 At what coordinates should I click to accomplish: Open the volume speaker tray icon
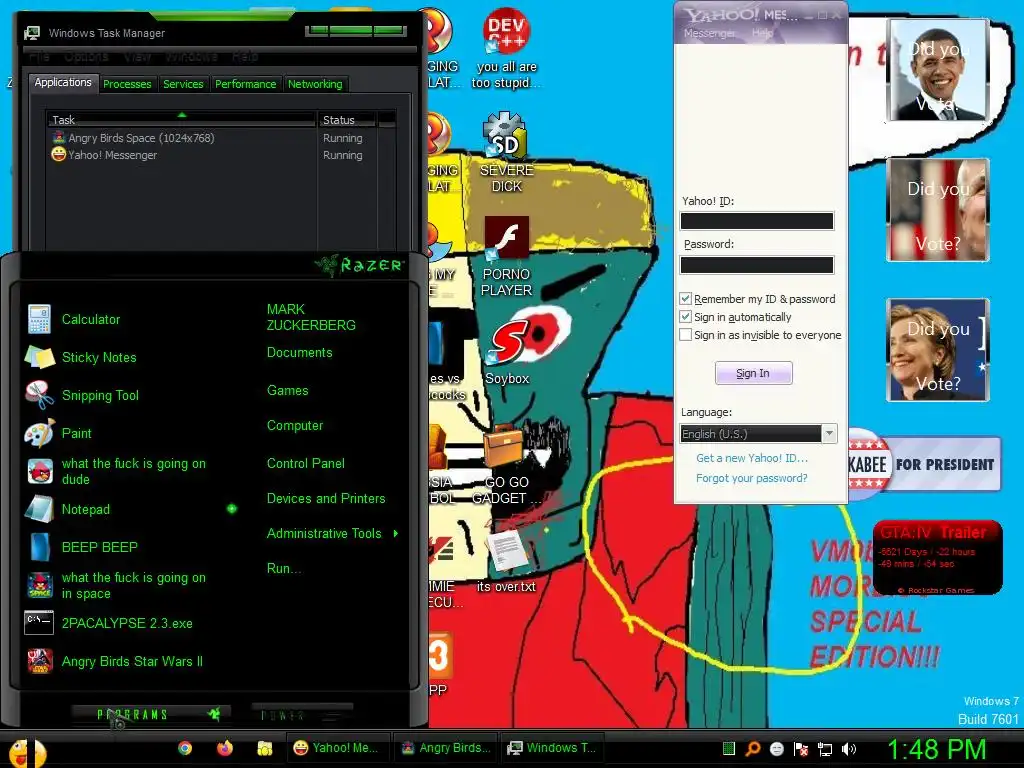(849, 749)
